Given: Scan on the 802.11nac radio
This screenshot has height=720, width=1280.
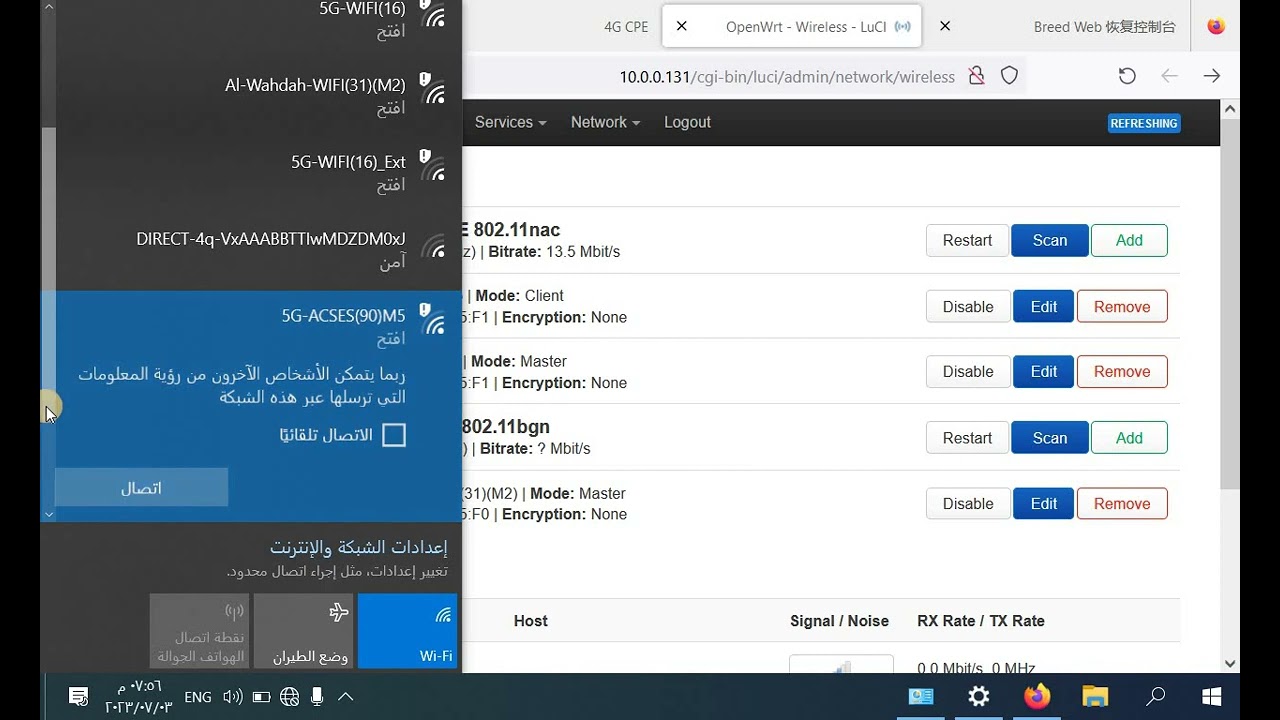Looking at the screenshot, I should coord(1050,240).
